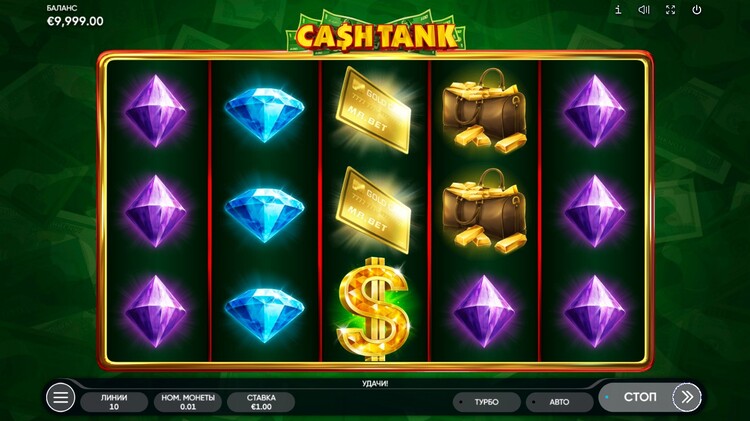The height and width of the screenshot is (421, 750).
Task: Click the top-left purple gem
Action: click(155, 111)
